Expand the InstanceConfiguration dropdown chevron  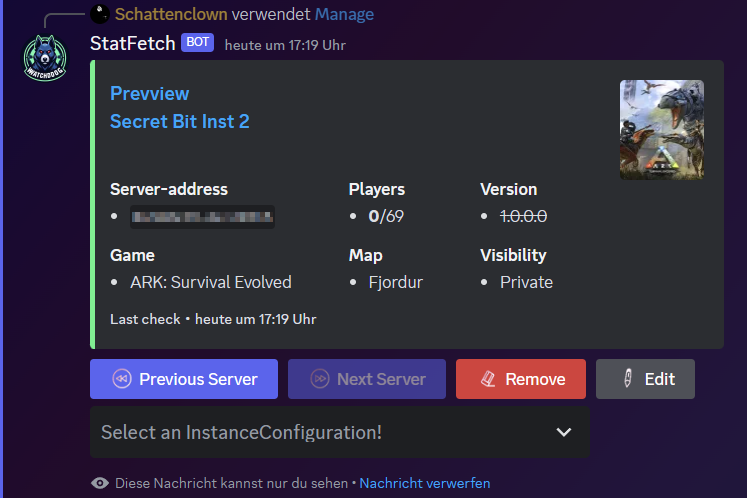[564, 432]
